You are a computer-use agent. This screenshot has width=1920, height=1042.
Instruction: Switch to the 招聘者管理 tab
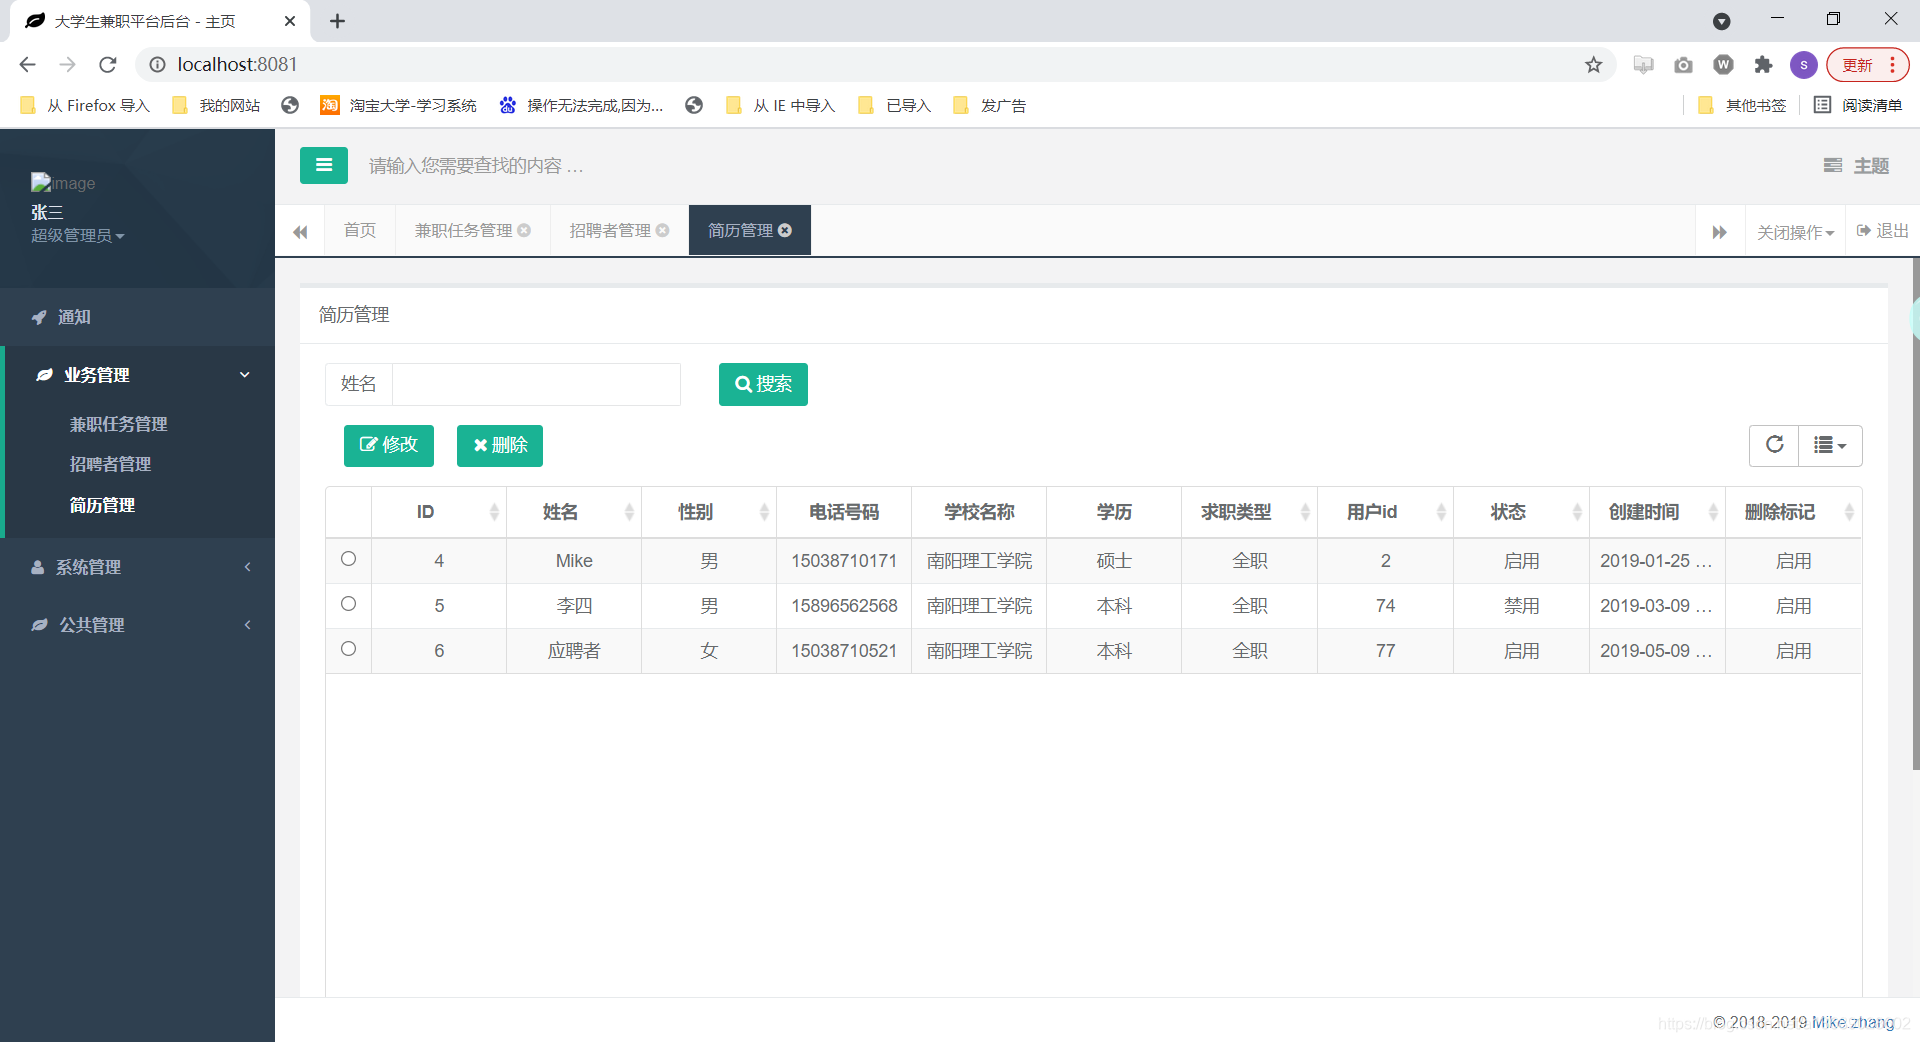point(610,231)
